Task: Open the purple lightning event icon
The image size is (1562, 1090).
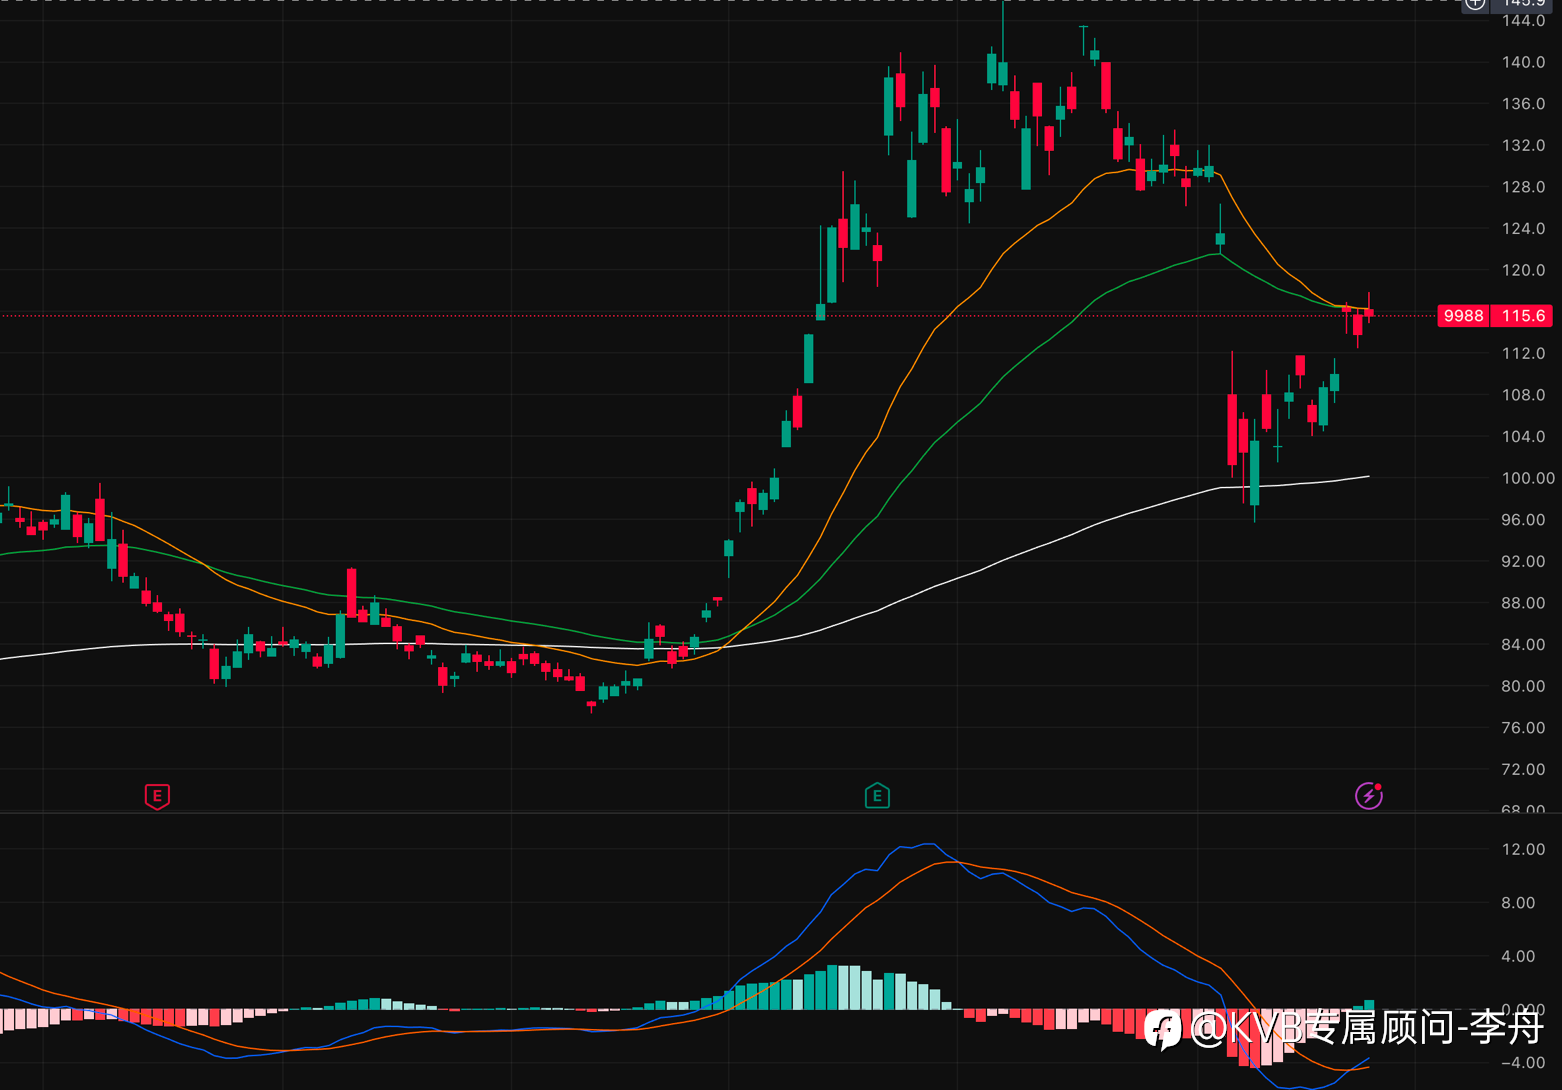Action: coord(1368,796)
